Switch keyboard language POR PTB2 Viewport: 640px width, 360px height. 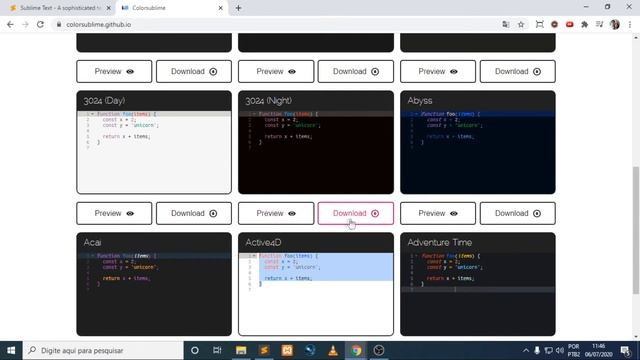coord(573,350)
